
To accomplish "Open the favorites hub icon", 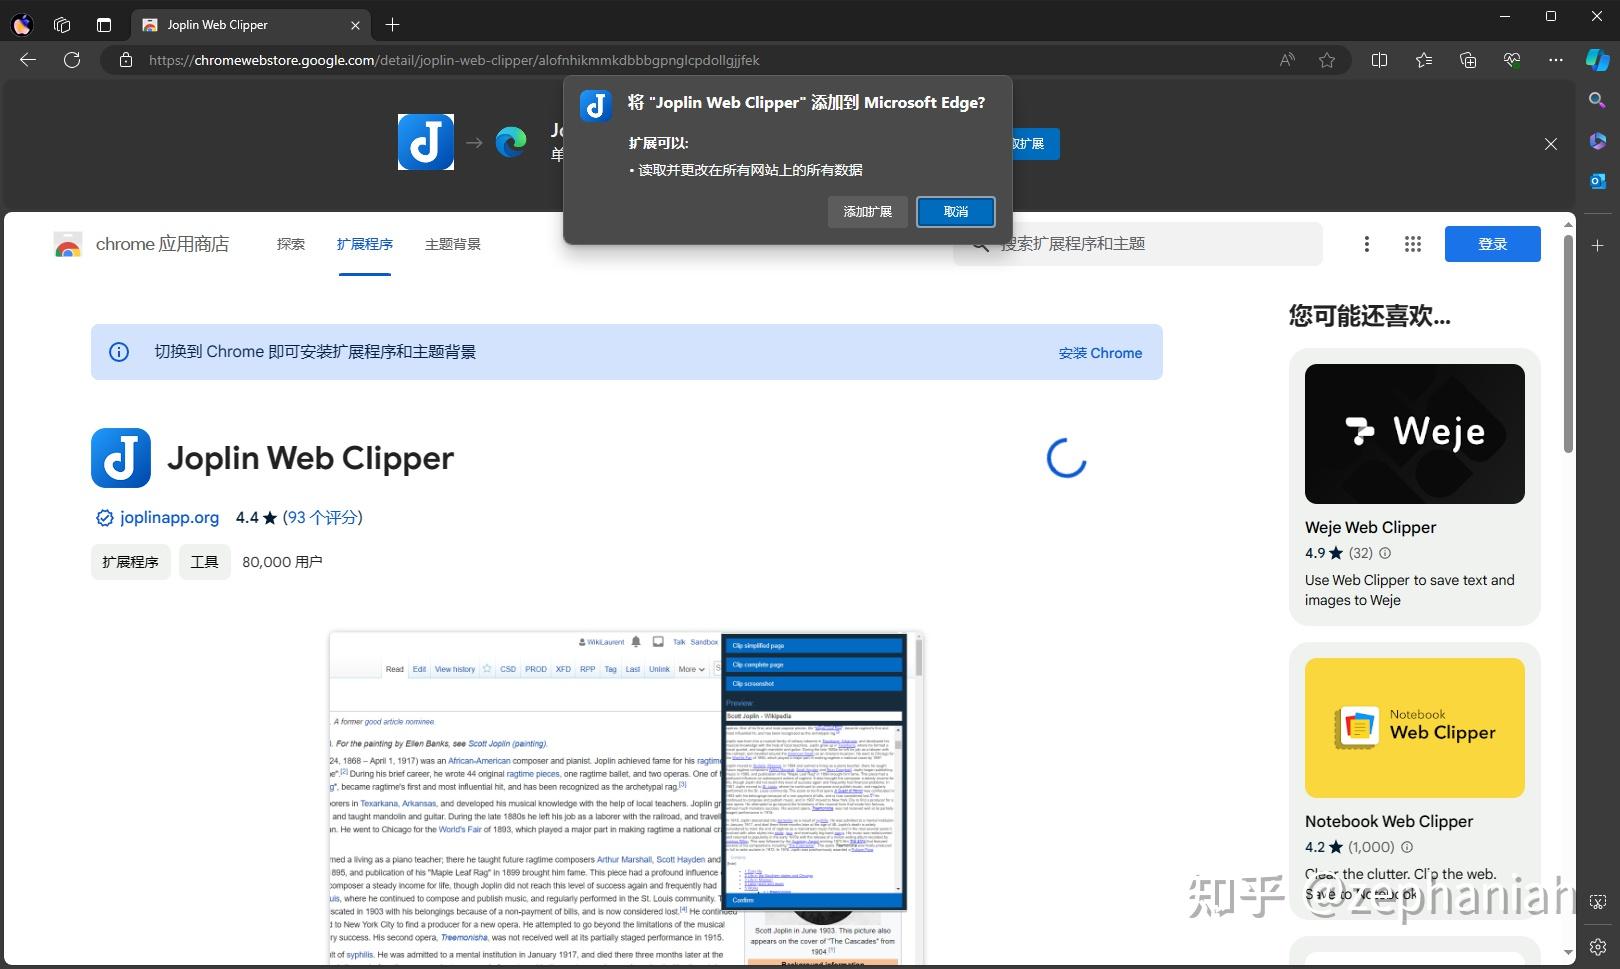I will tap(1423, 60).
